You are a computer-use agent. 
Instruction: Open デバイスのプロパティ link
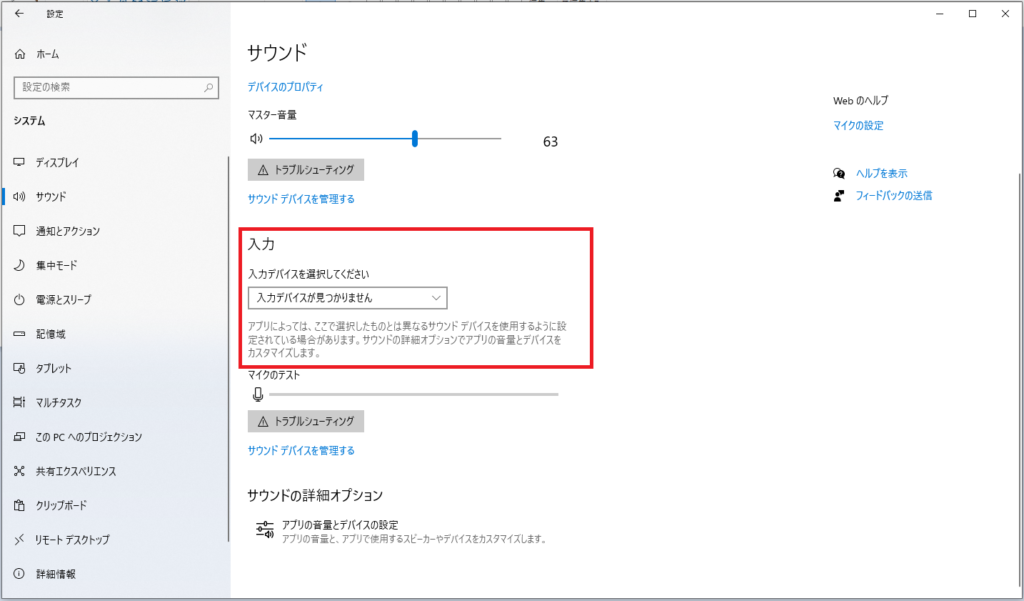[x=288, y=86]
